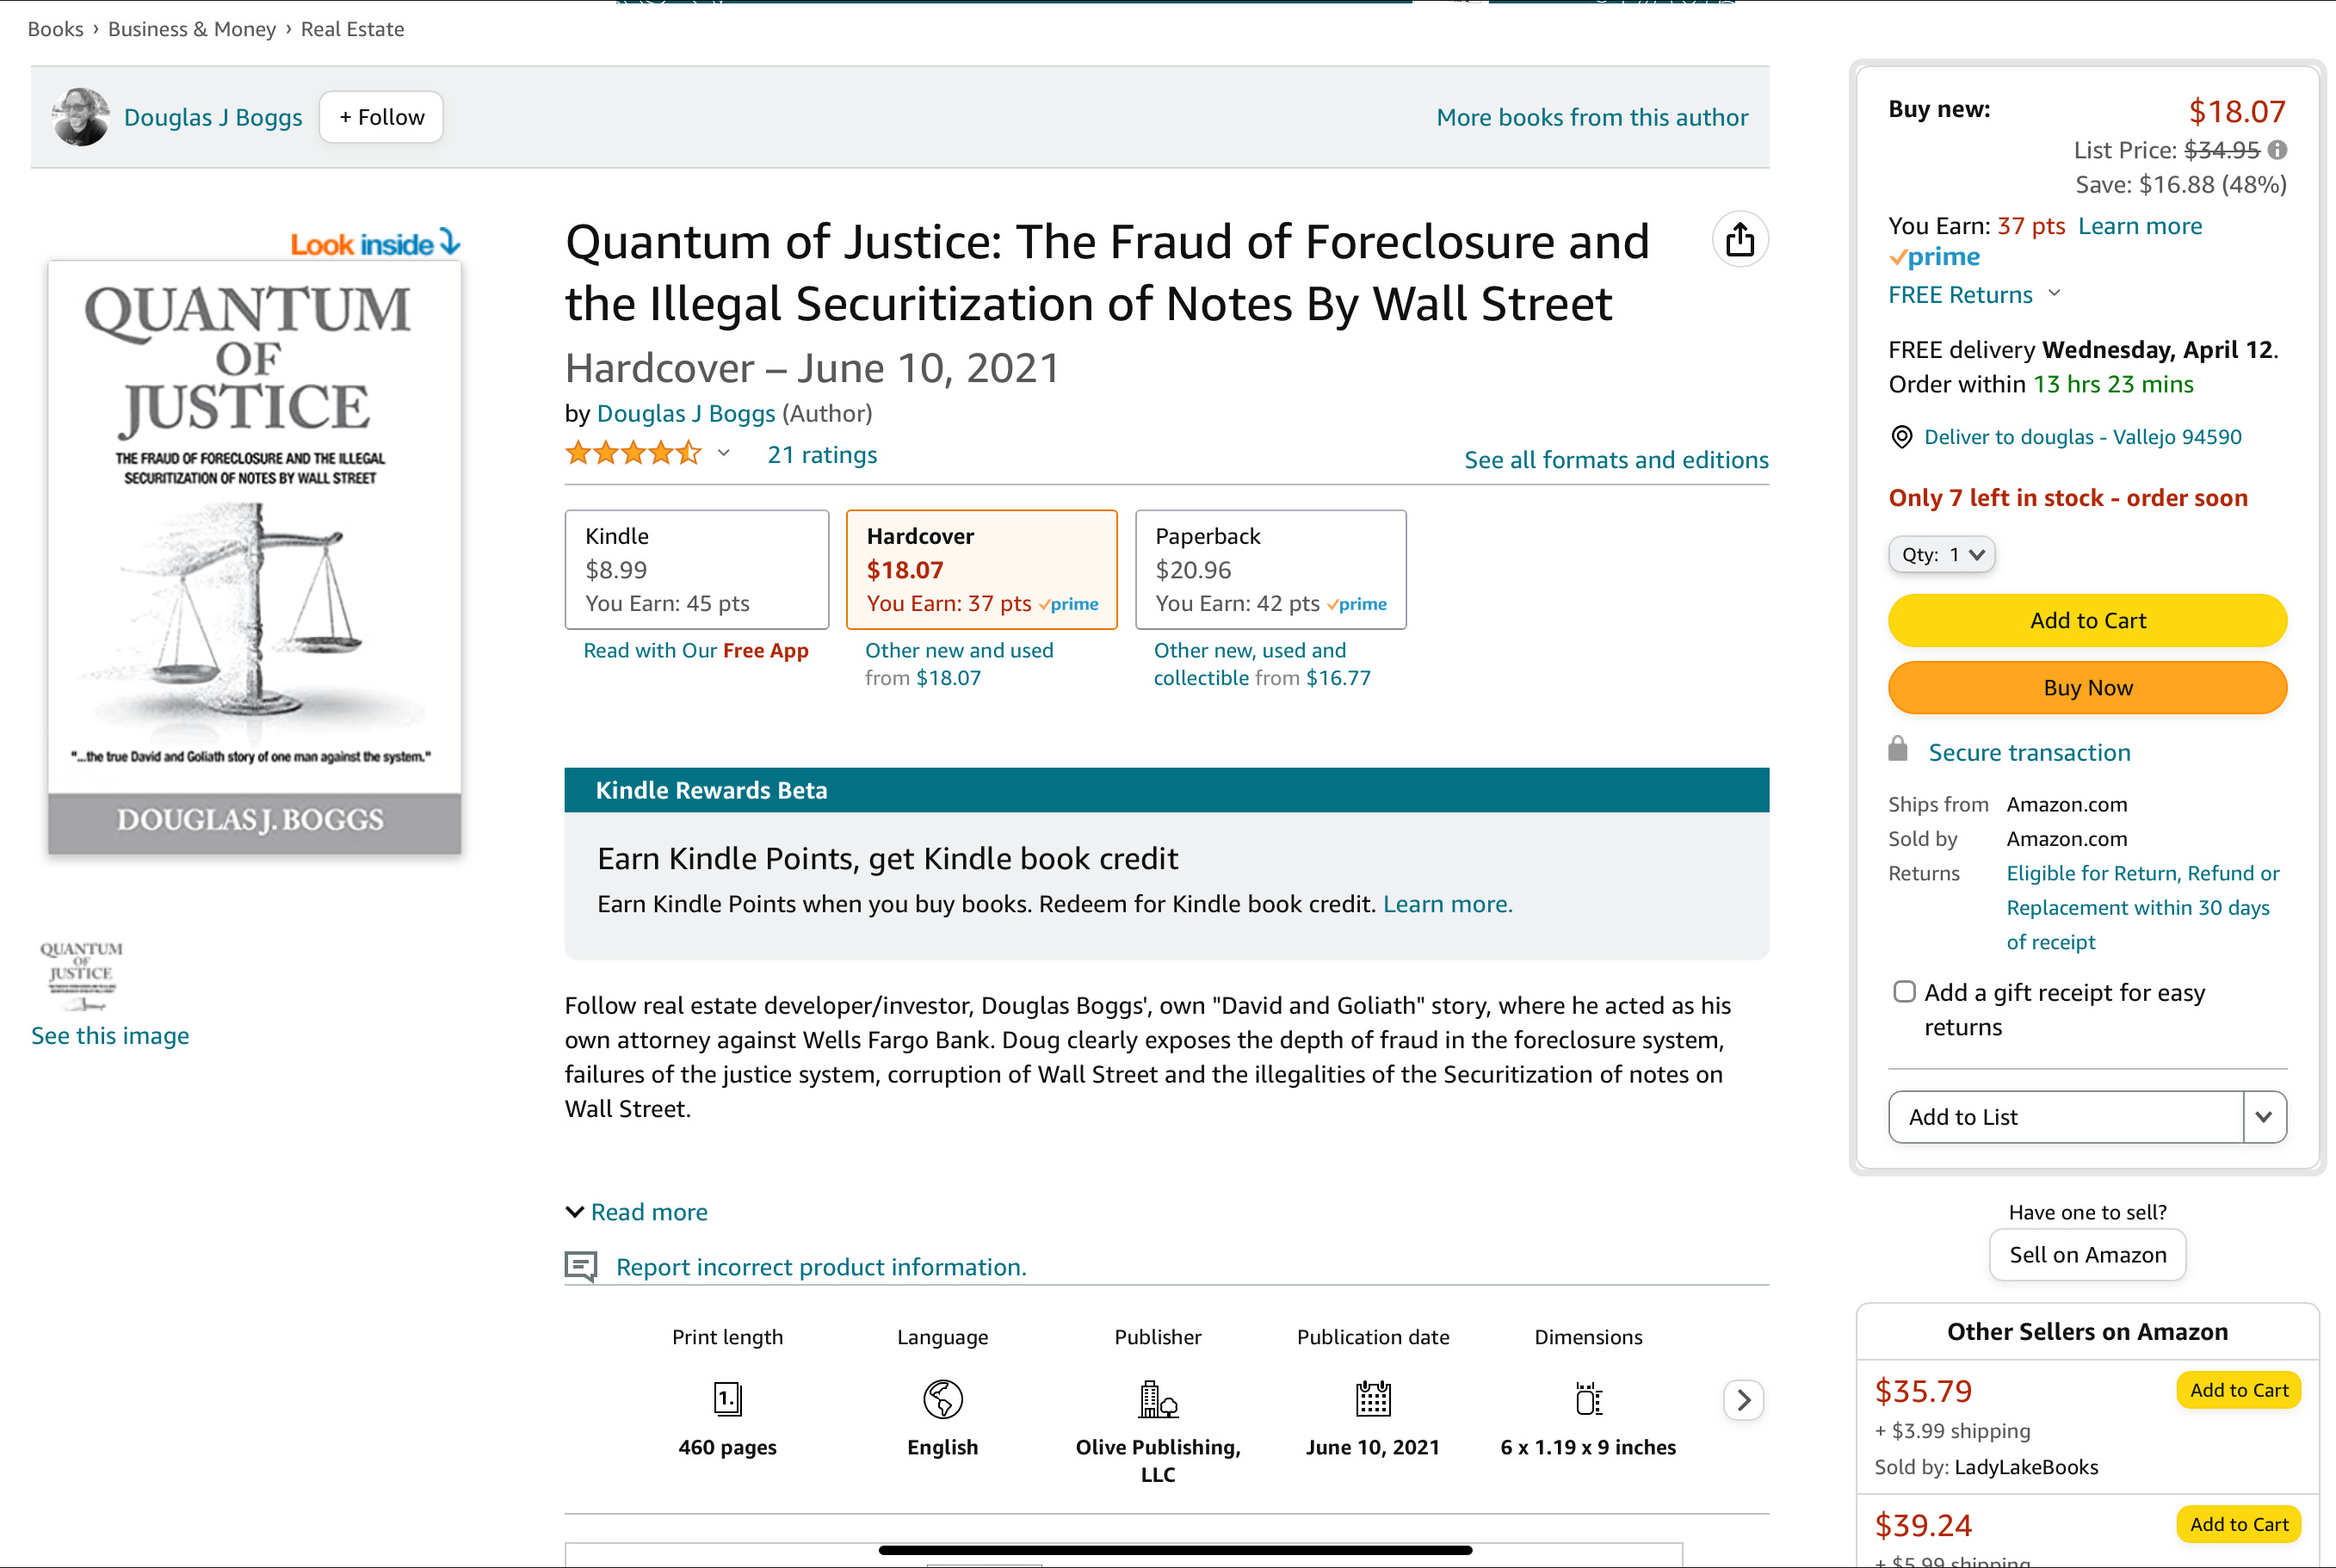Click the $18.07 buy new price
This screenshot has height=1568, width=2336.
[x=2237, y=111]
